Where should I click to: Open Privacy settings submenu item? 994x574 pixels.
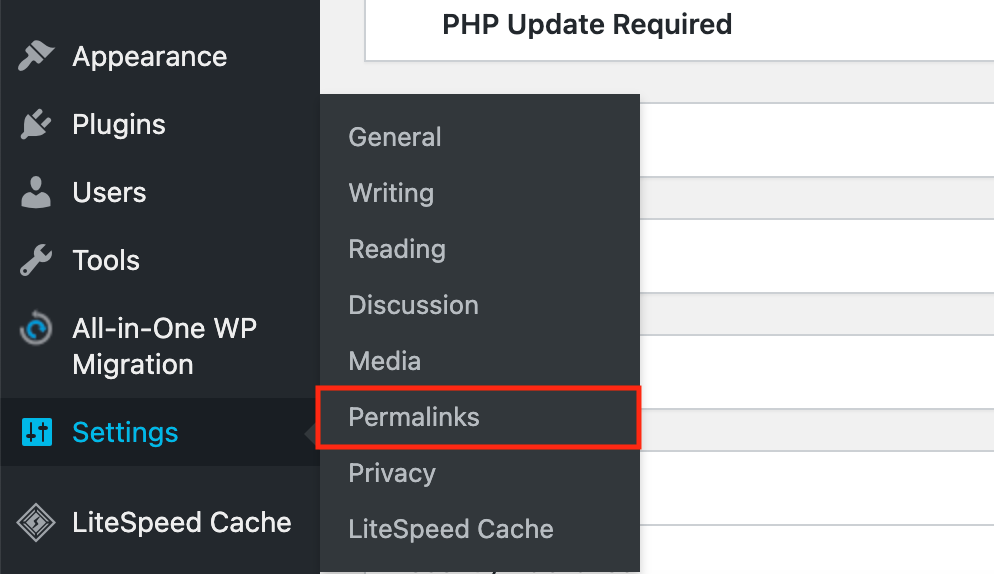pyautogui.click(x=392, y=473)
